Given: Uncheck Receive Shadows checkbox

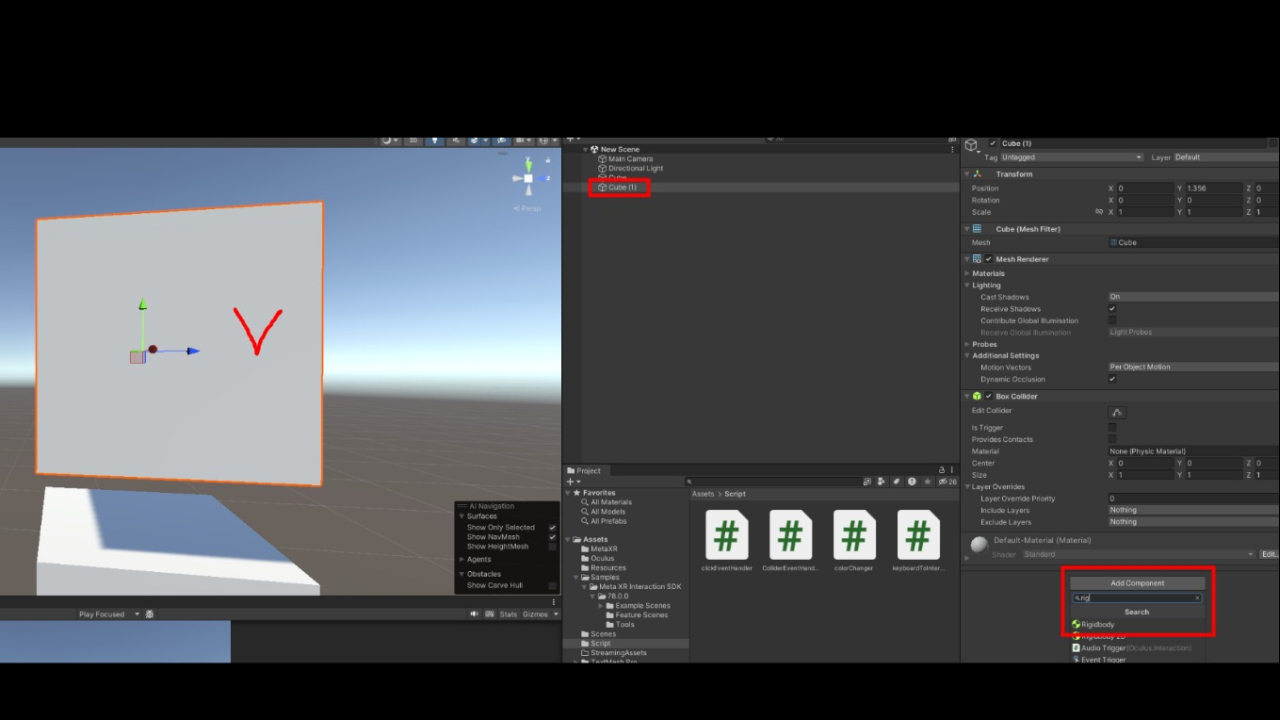Looking at the screenshot, I should pyautogui.click(x=1112, y=309).
